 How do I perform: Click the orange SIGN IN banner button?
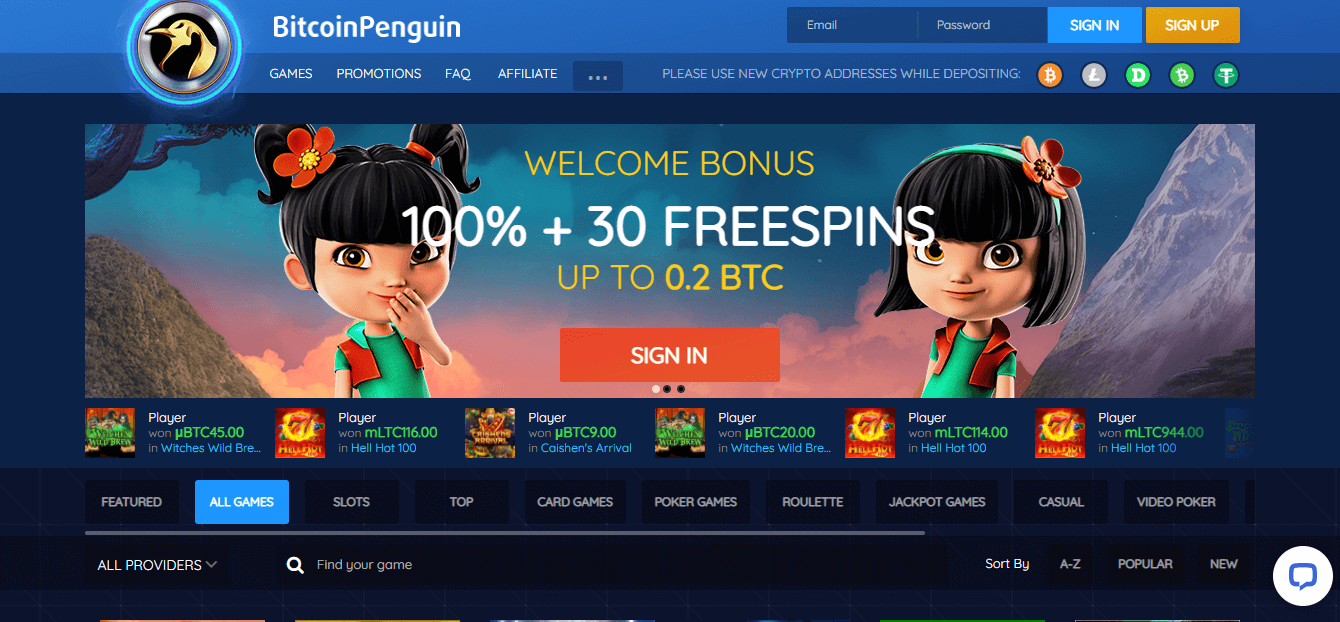pyautogui.click(x=670, y=355)
